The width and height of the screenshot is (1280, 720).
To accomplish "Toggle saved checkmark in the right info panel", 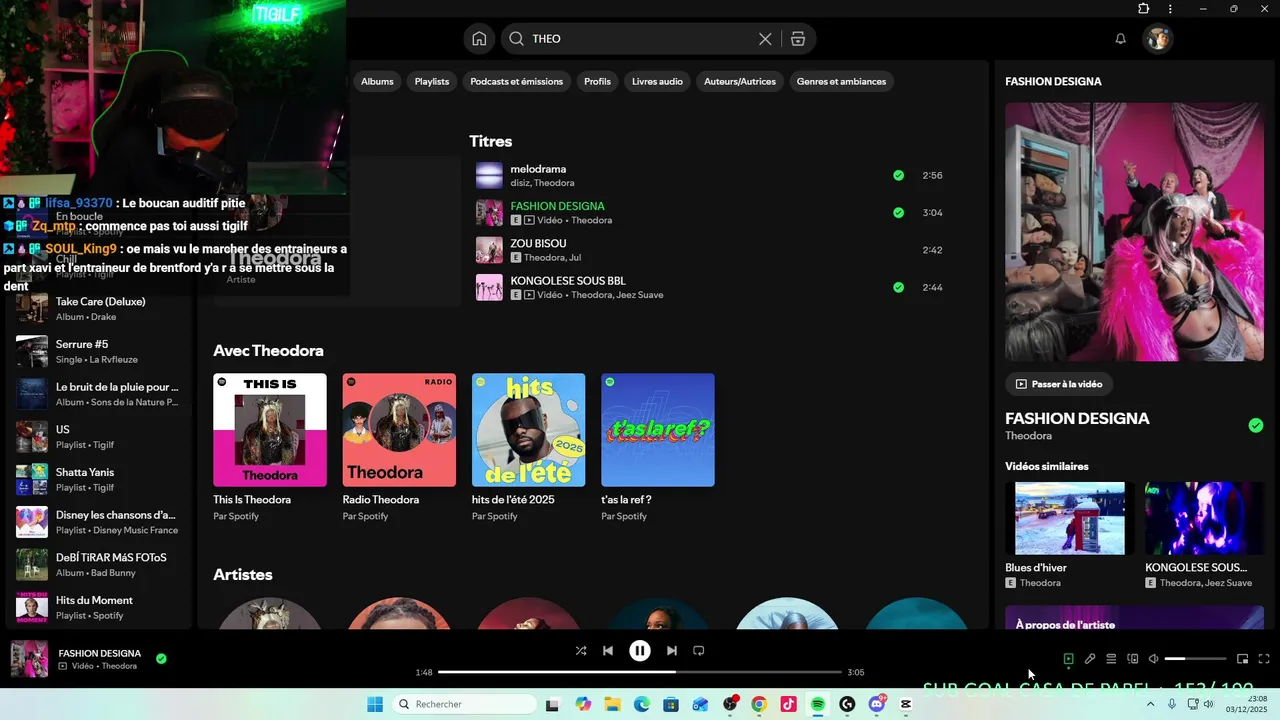I will (1256, 425).
